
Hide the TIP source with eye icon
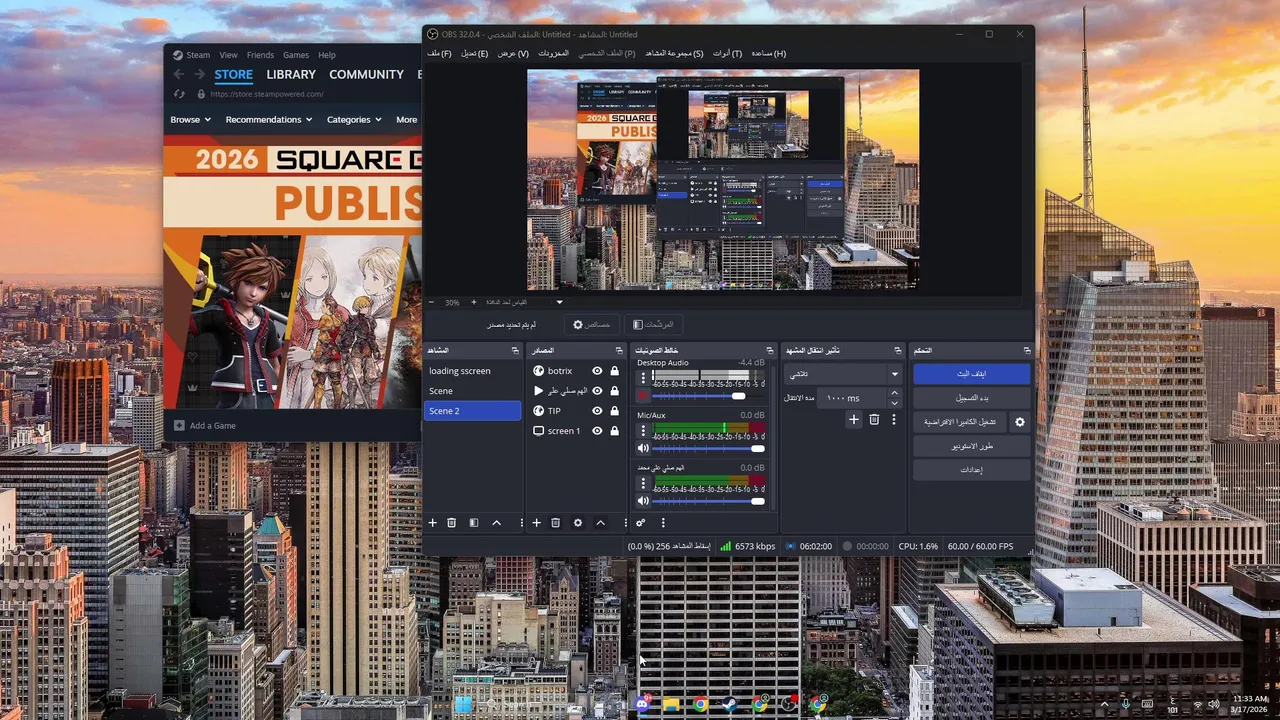597,411
